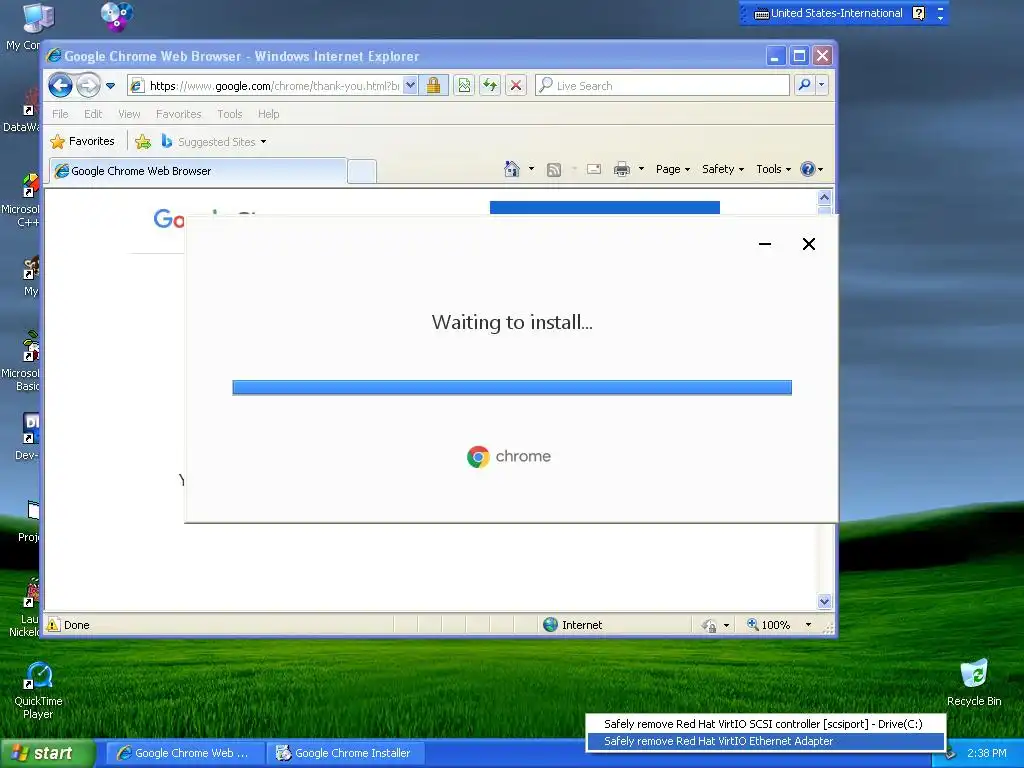1024x768 pixels.
Task: Click the taskbar clock 2:38 PM
Action: [986, 753]
